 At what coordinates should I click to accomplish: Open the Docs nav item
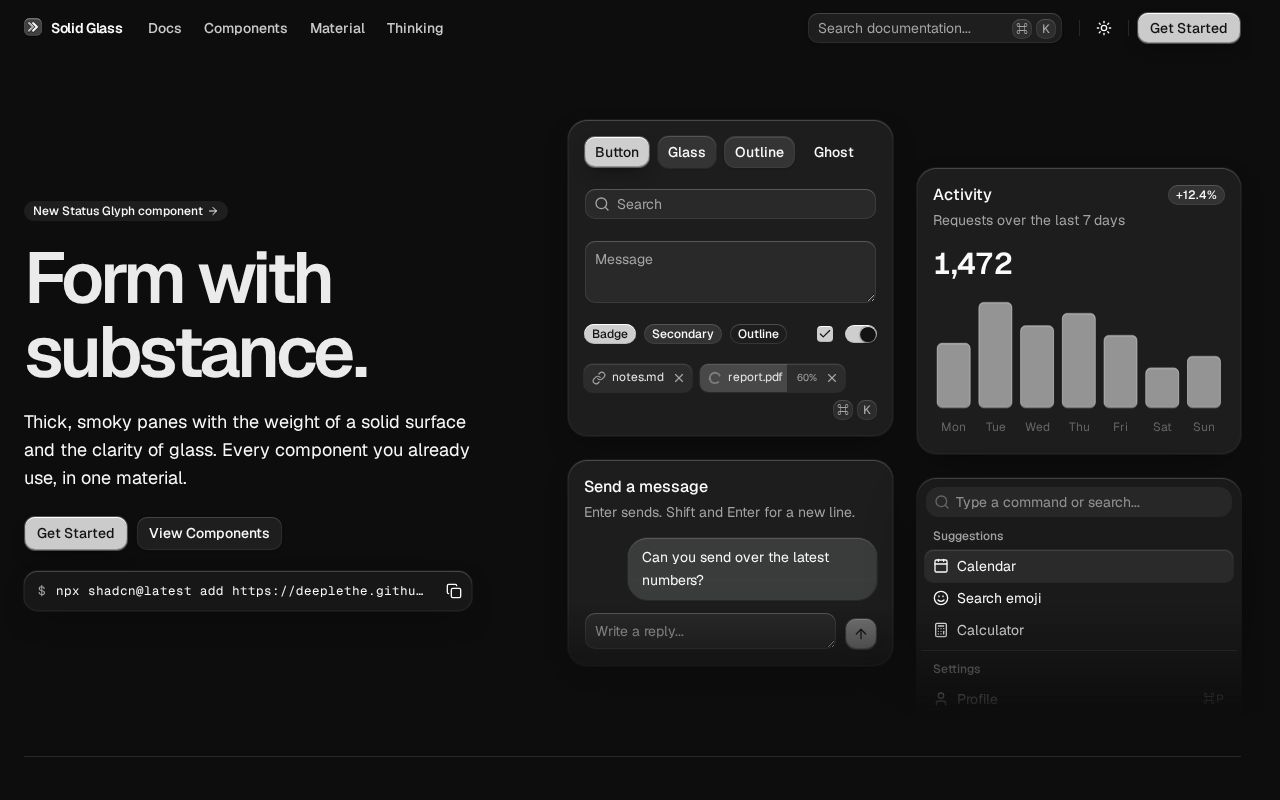click(165, 28)
